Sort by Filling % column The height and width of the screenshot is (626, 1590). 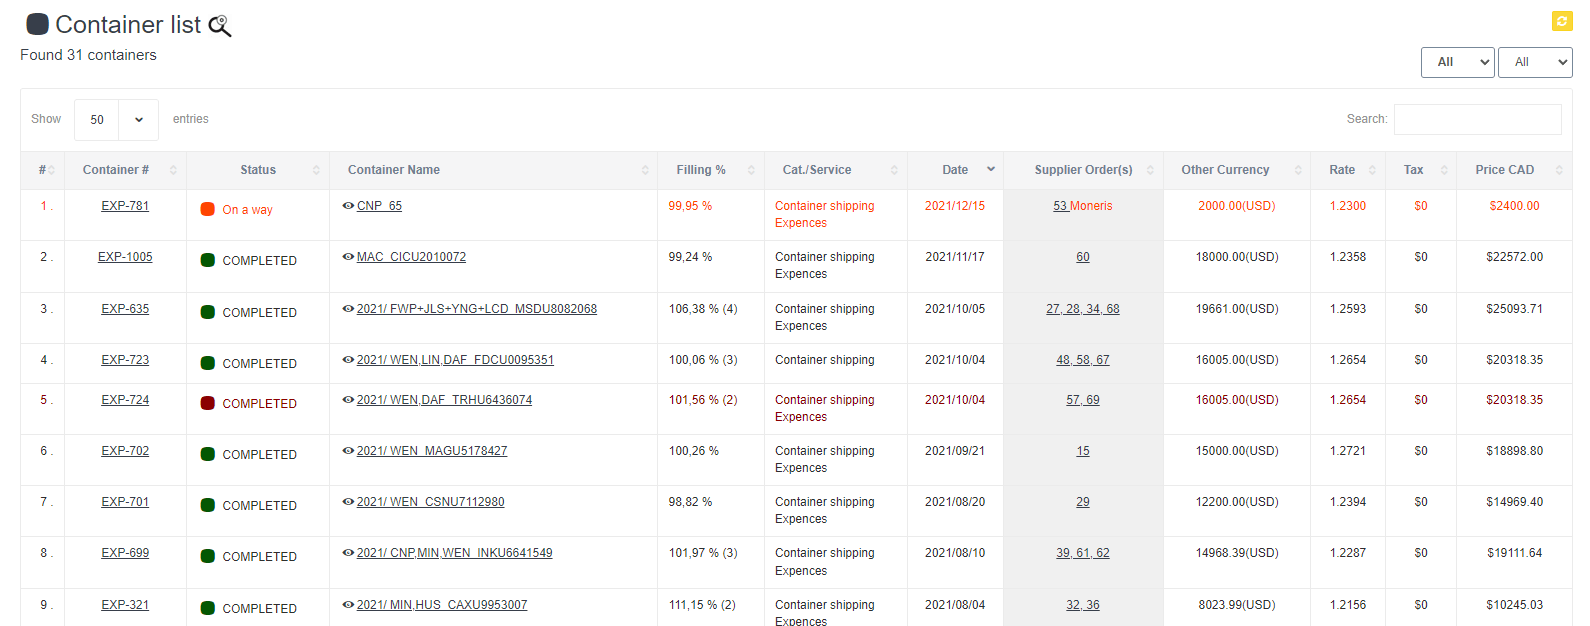pyautogui.click(x=711, y=170)
